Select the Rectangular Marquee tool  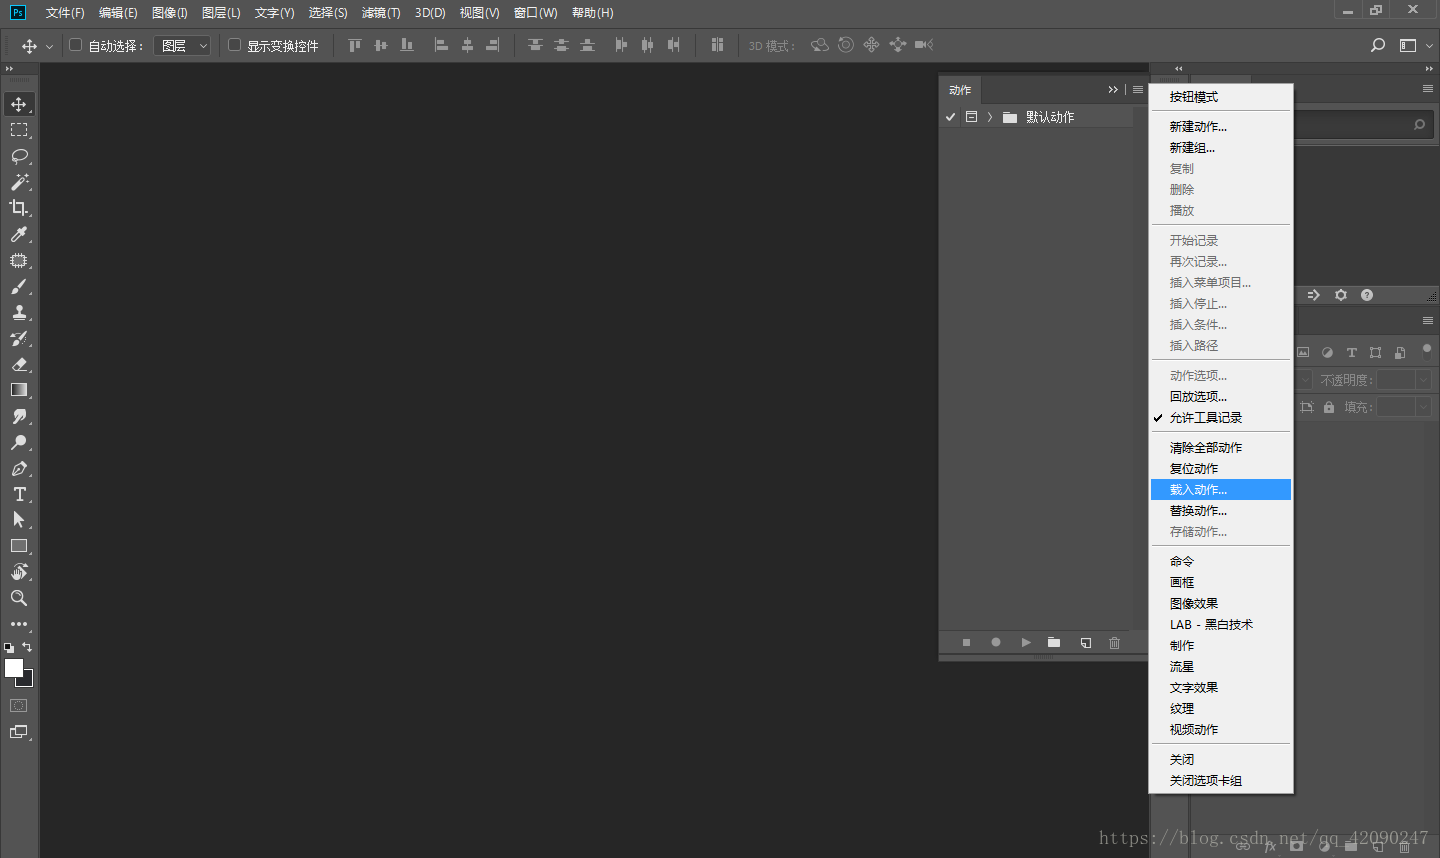pos(19,130)
